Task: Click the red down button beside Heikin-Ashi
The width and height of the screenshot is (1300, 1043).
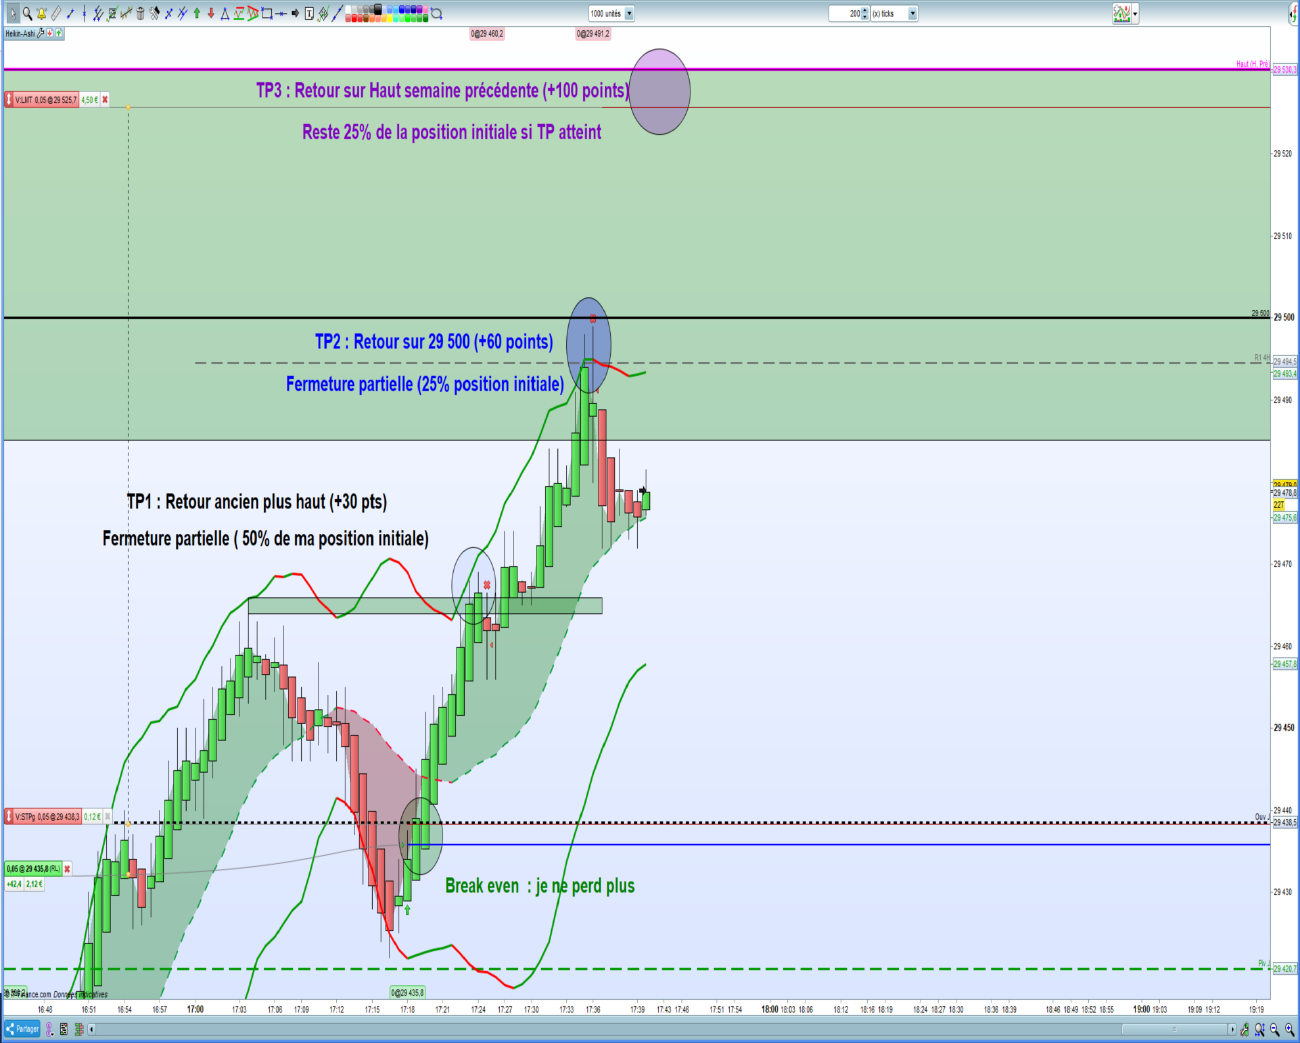Action: 51,33
